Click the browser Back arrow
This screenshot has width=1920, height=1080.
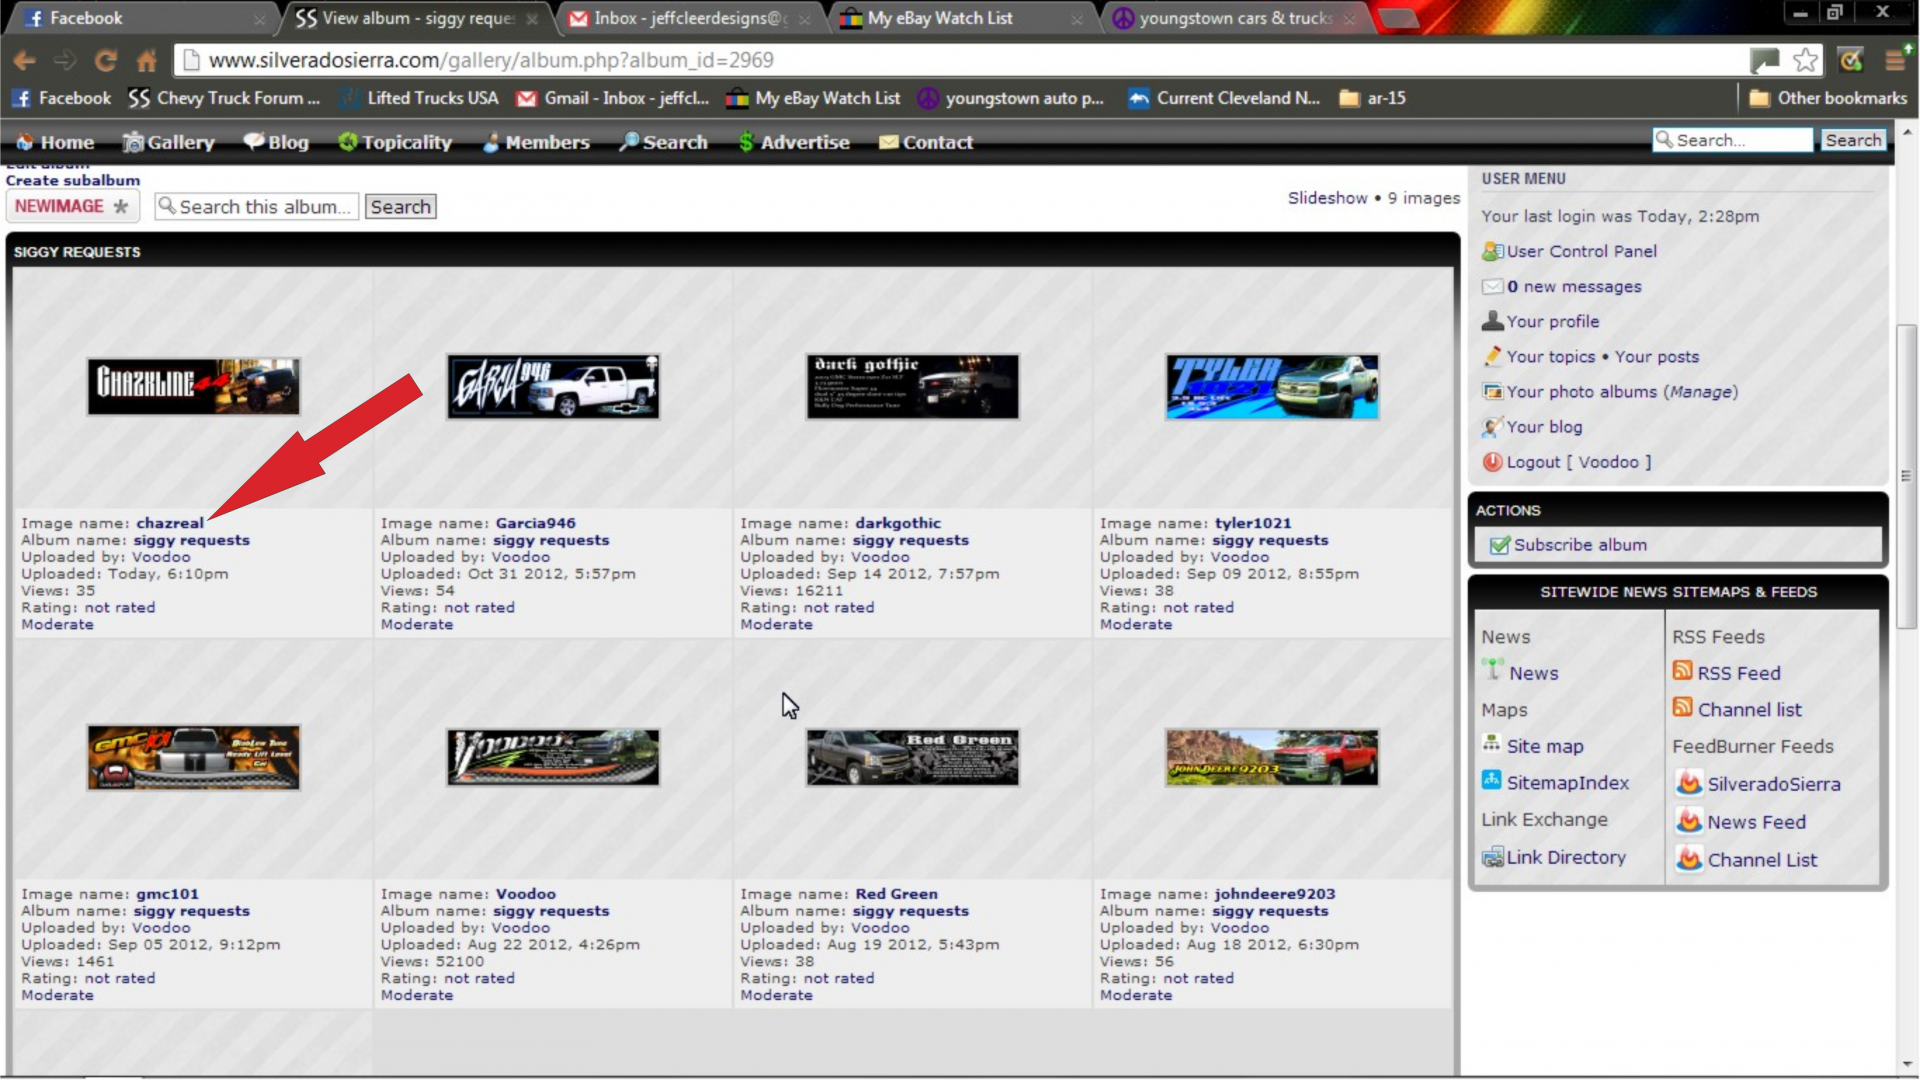(24, 61)
